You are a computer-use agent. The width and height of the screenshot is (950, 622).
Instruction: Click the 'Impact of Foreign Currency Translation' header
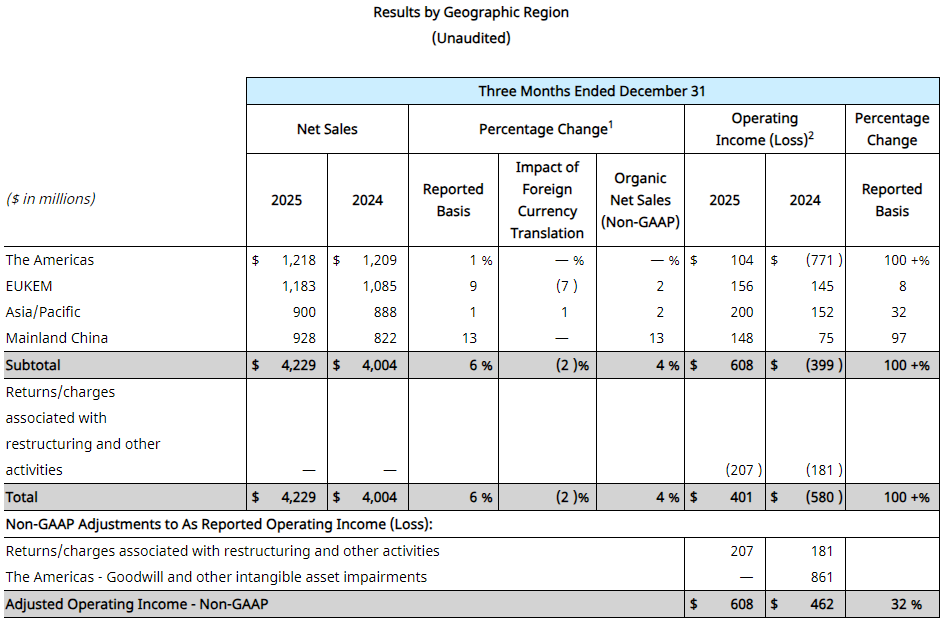coord(547,200)
